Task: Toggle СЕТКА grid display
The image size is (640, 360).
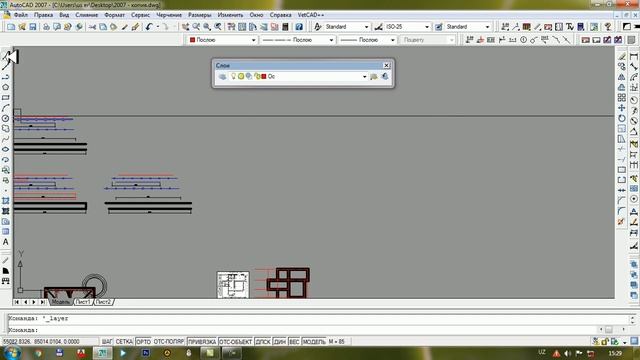Action: point(124,342)
